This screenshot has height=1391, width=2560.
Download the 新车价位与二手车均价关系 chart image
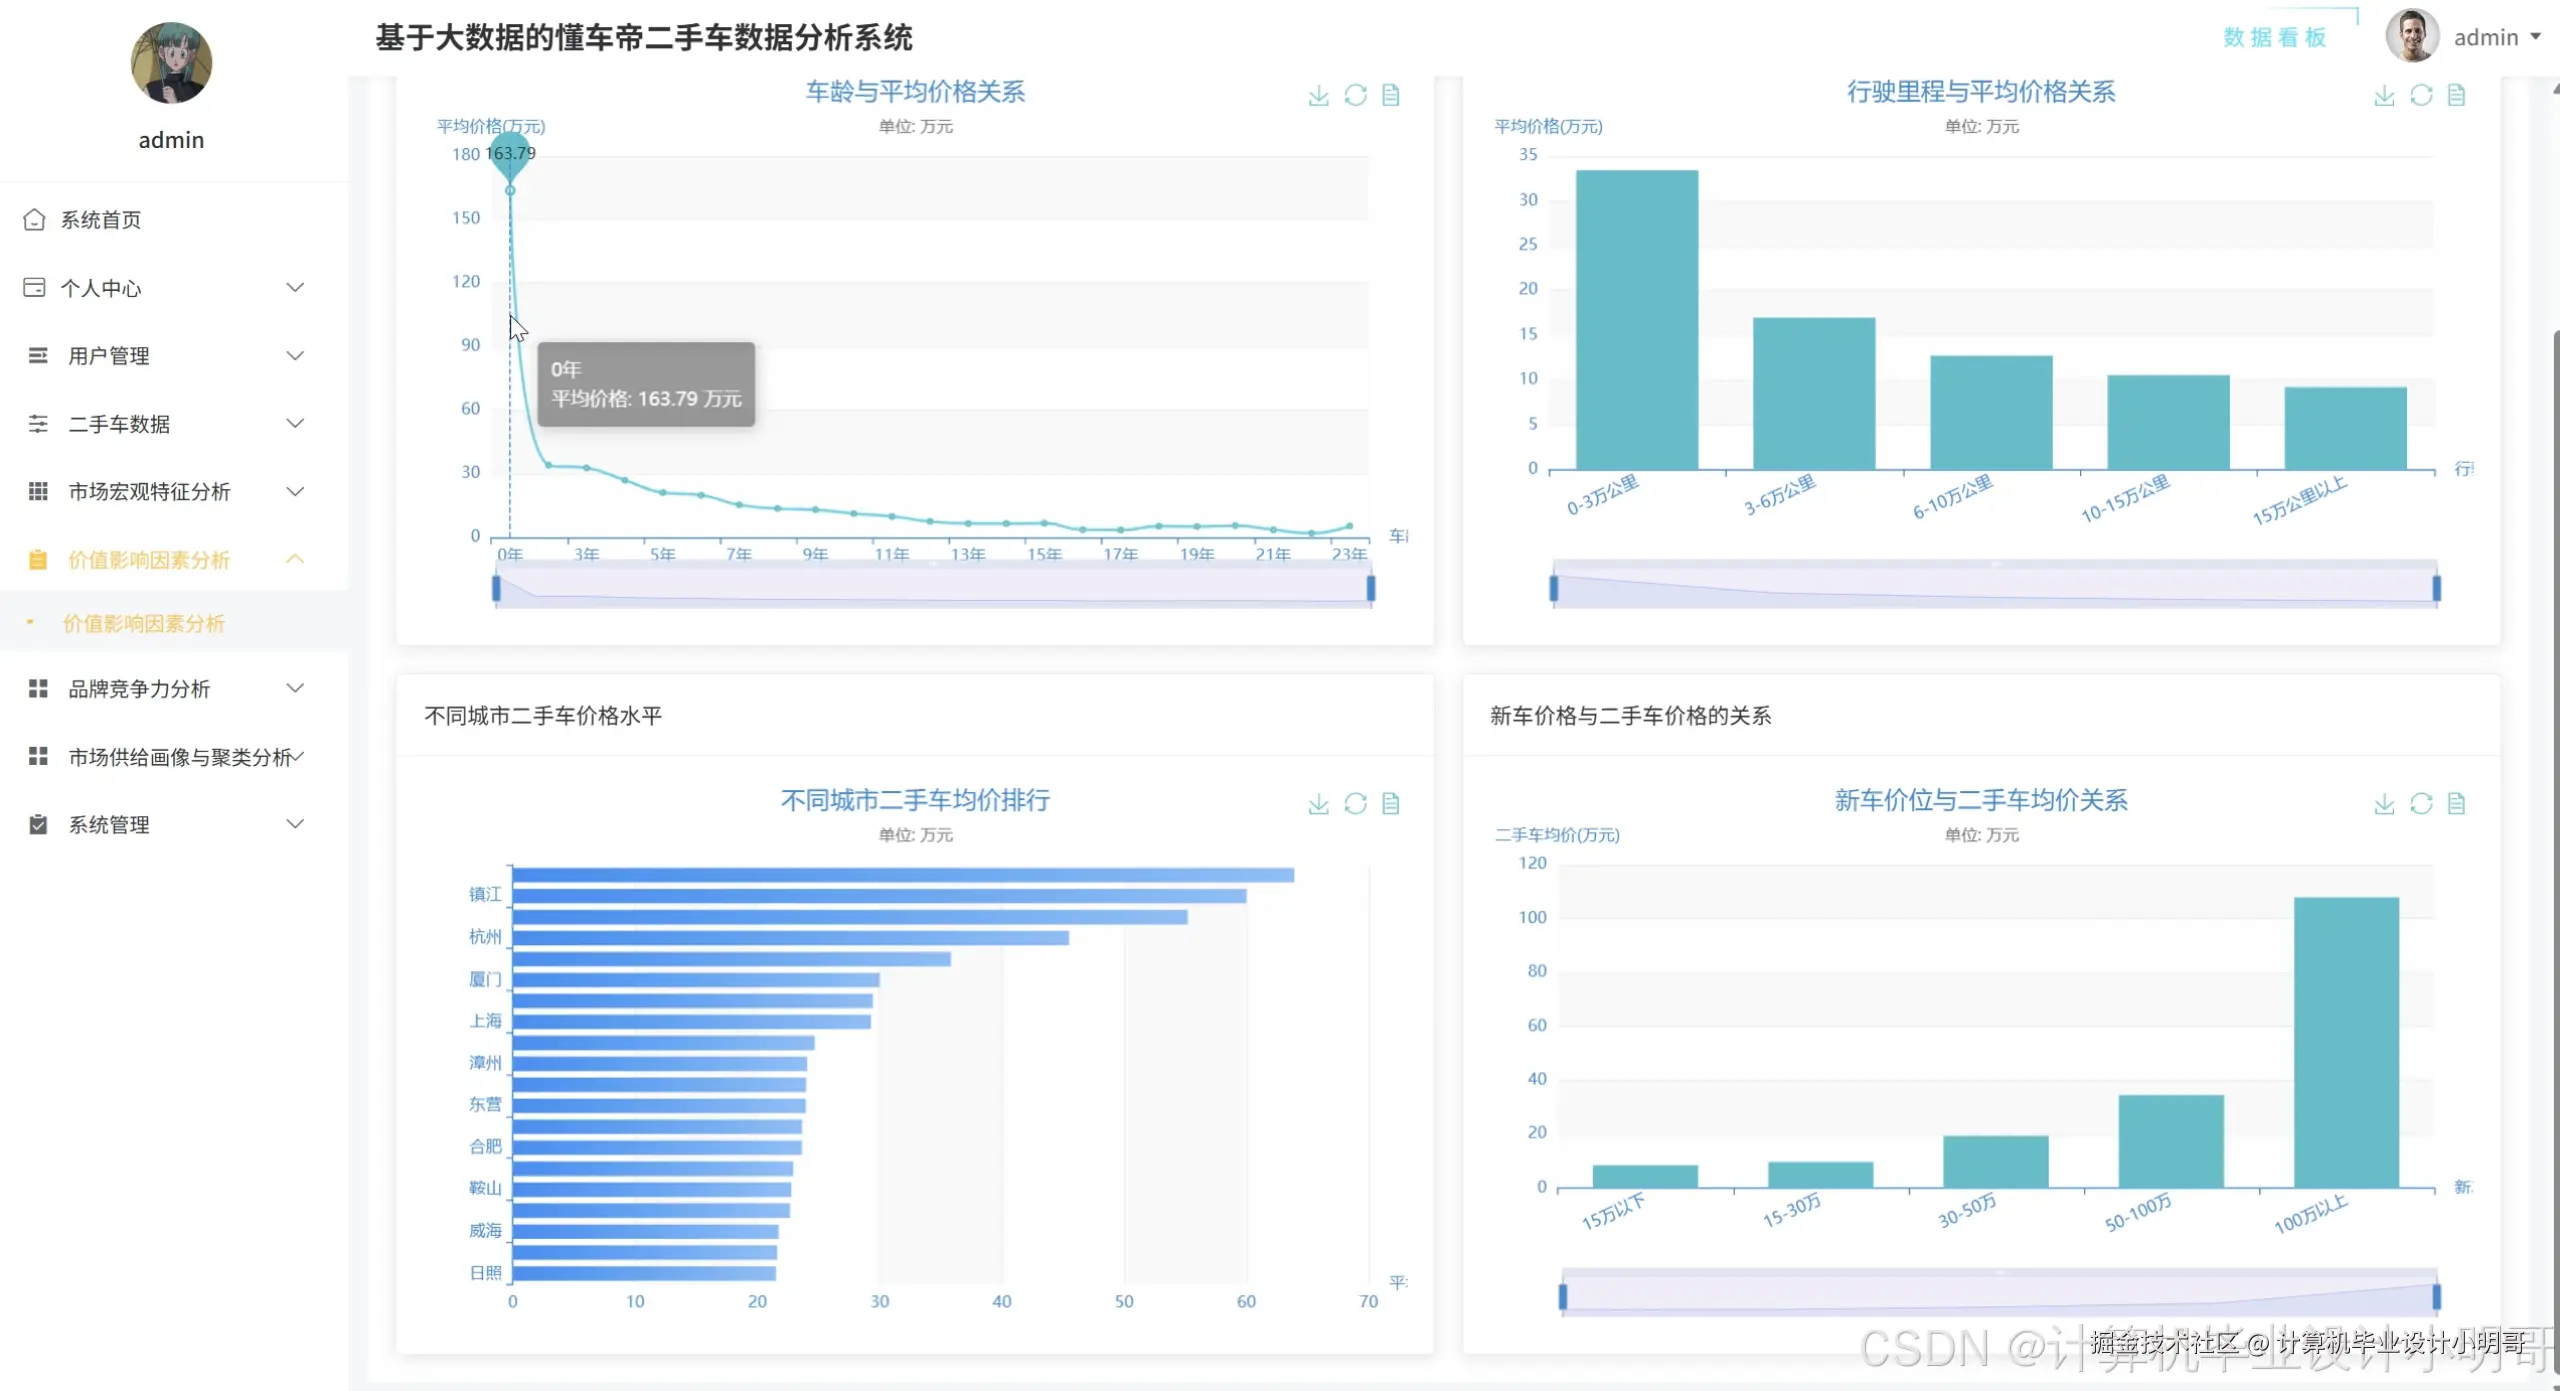pyautogui.click(x=2384, y=803)
